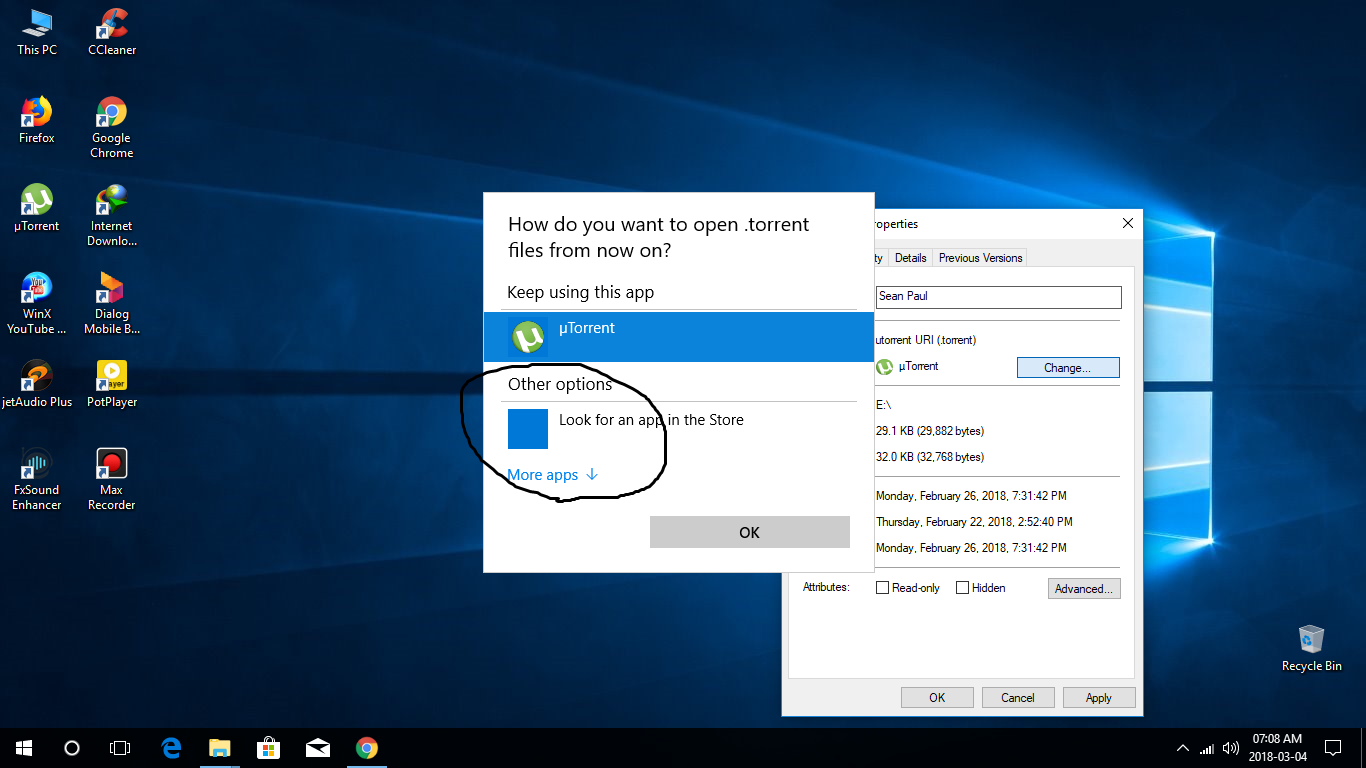Select the Dialog Mobile Broadband shortcut
1366x768 pixels.
[x=112, y=304]
